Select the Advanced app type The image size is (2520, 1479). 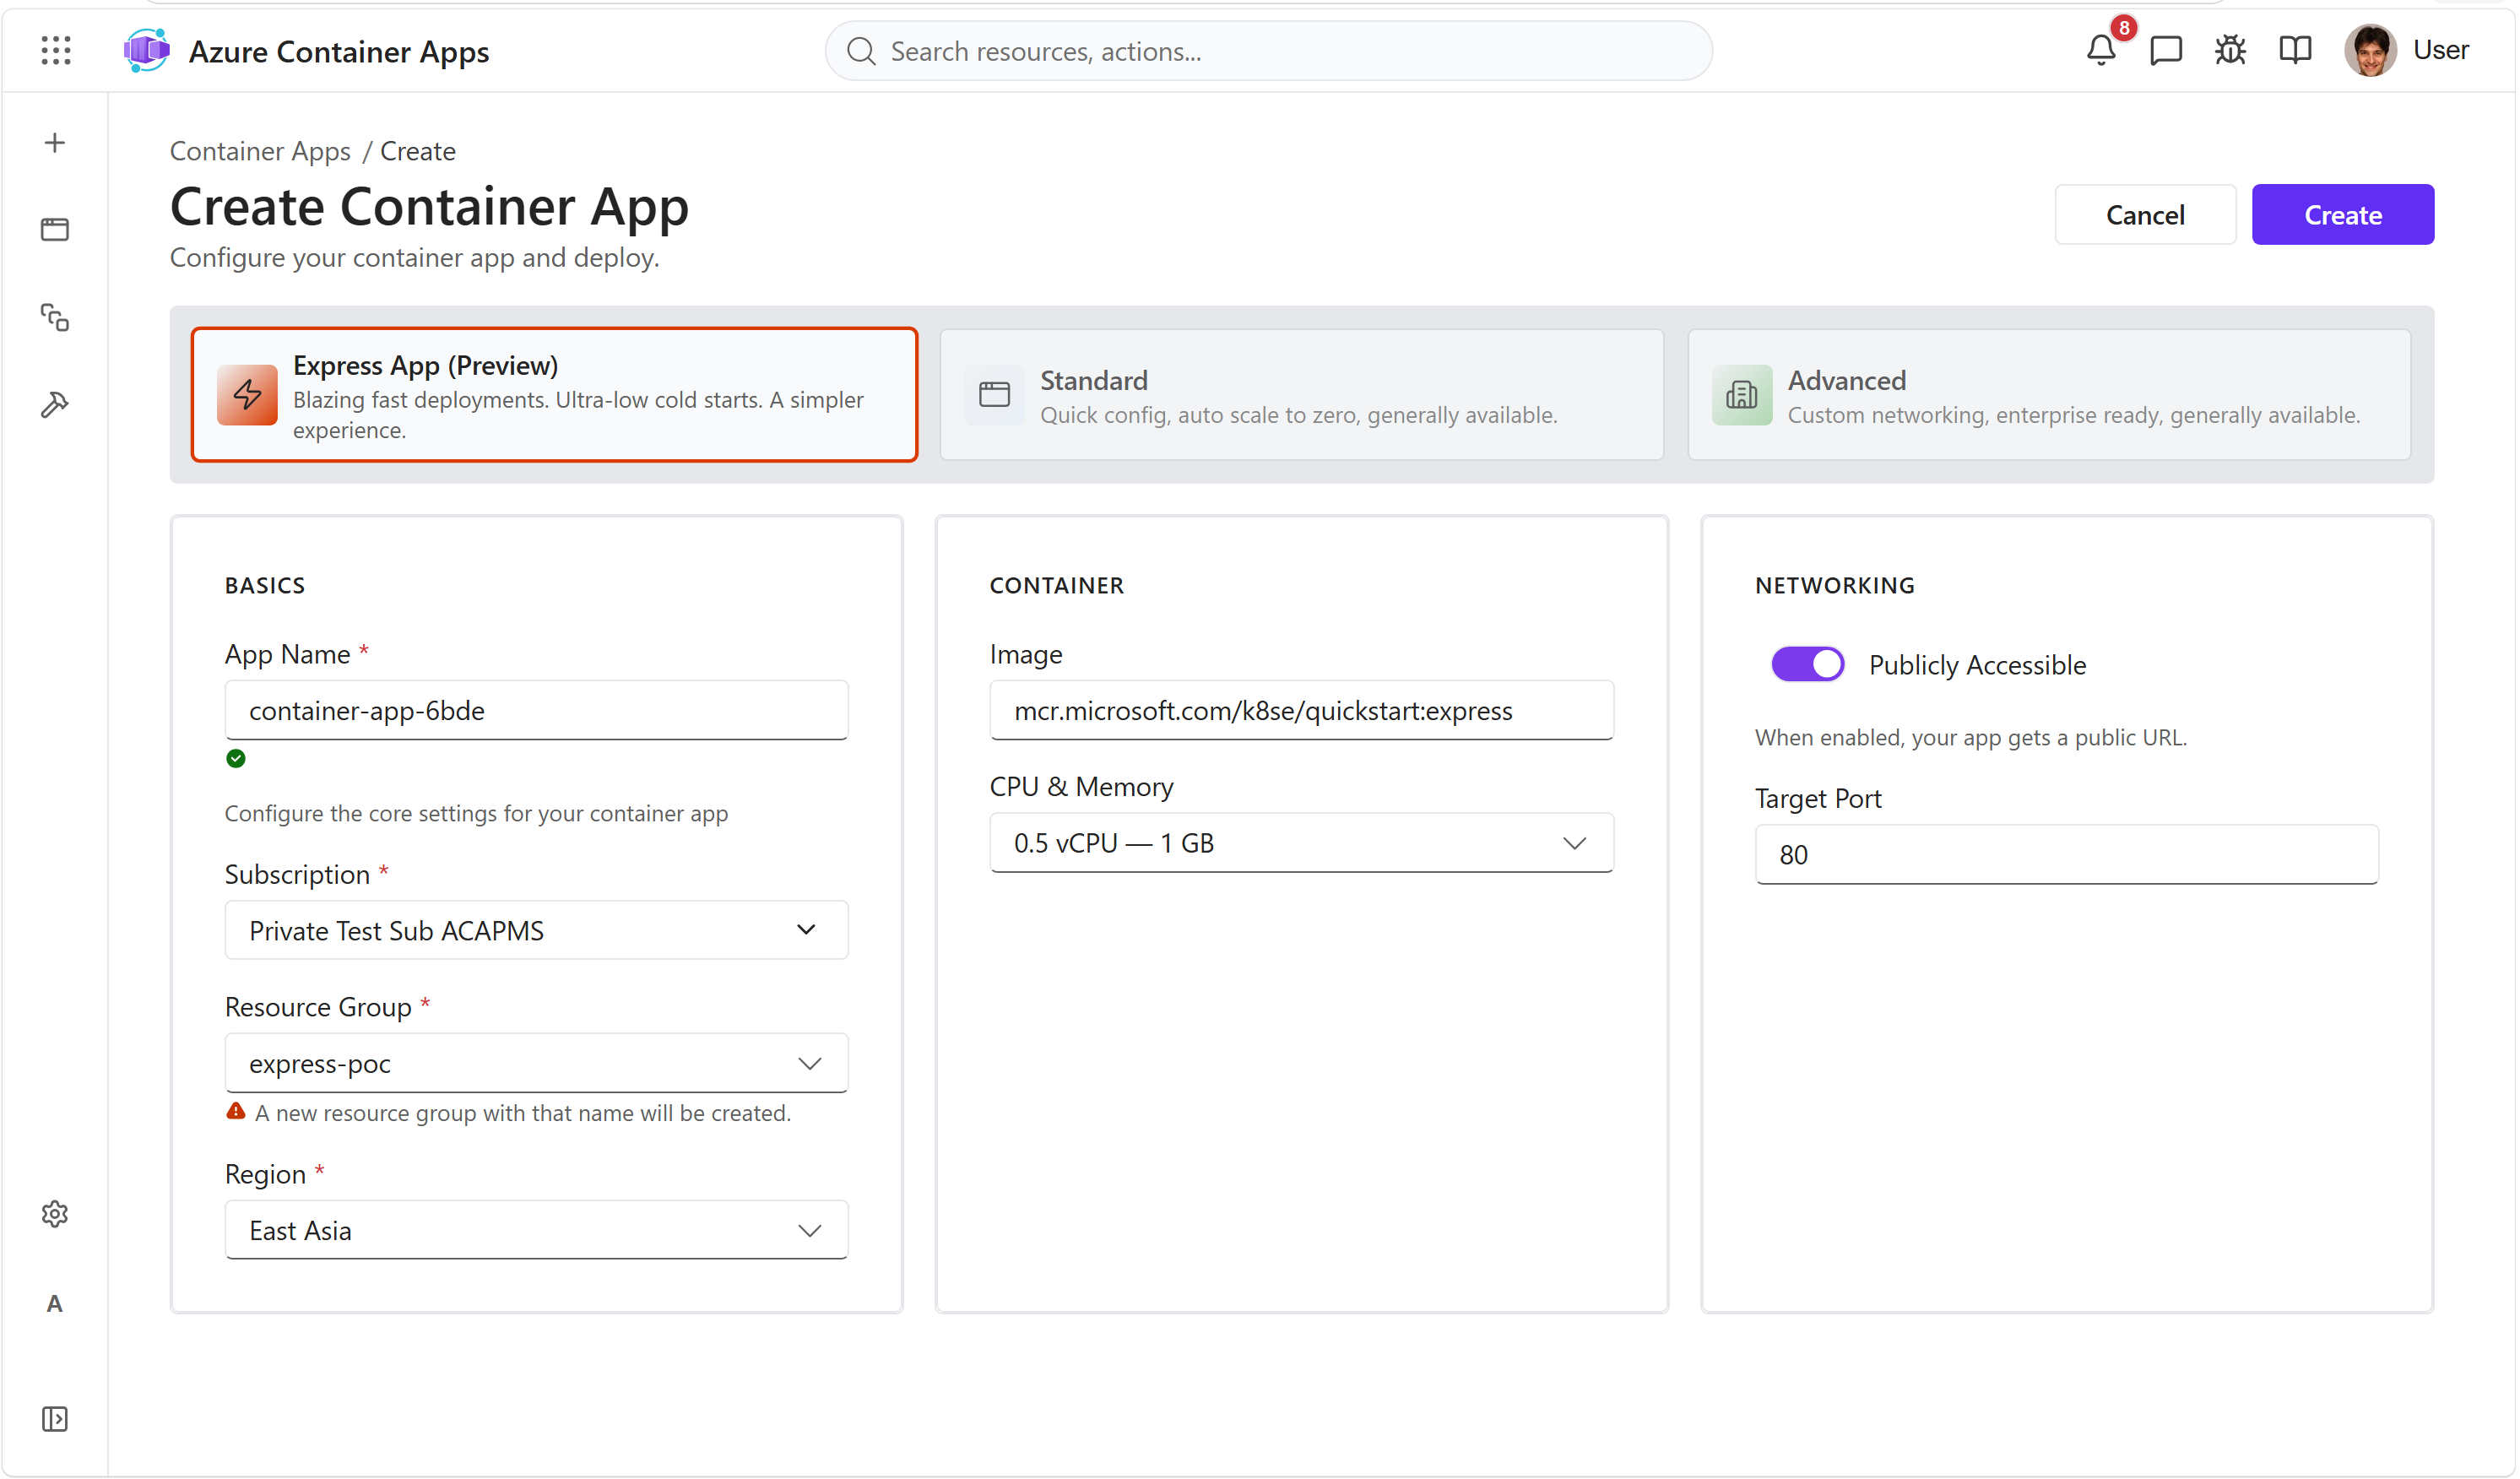click(2050, 395)
